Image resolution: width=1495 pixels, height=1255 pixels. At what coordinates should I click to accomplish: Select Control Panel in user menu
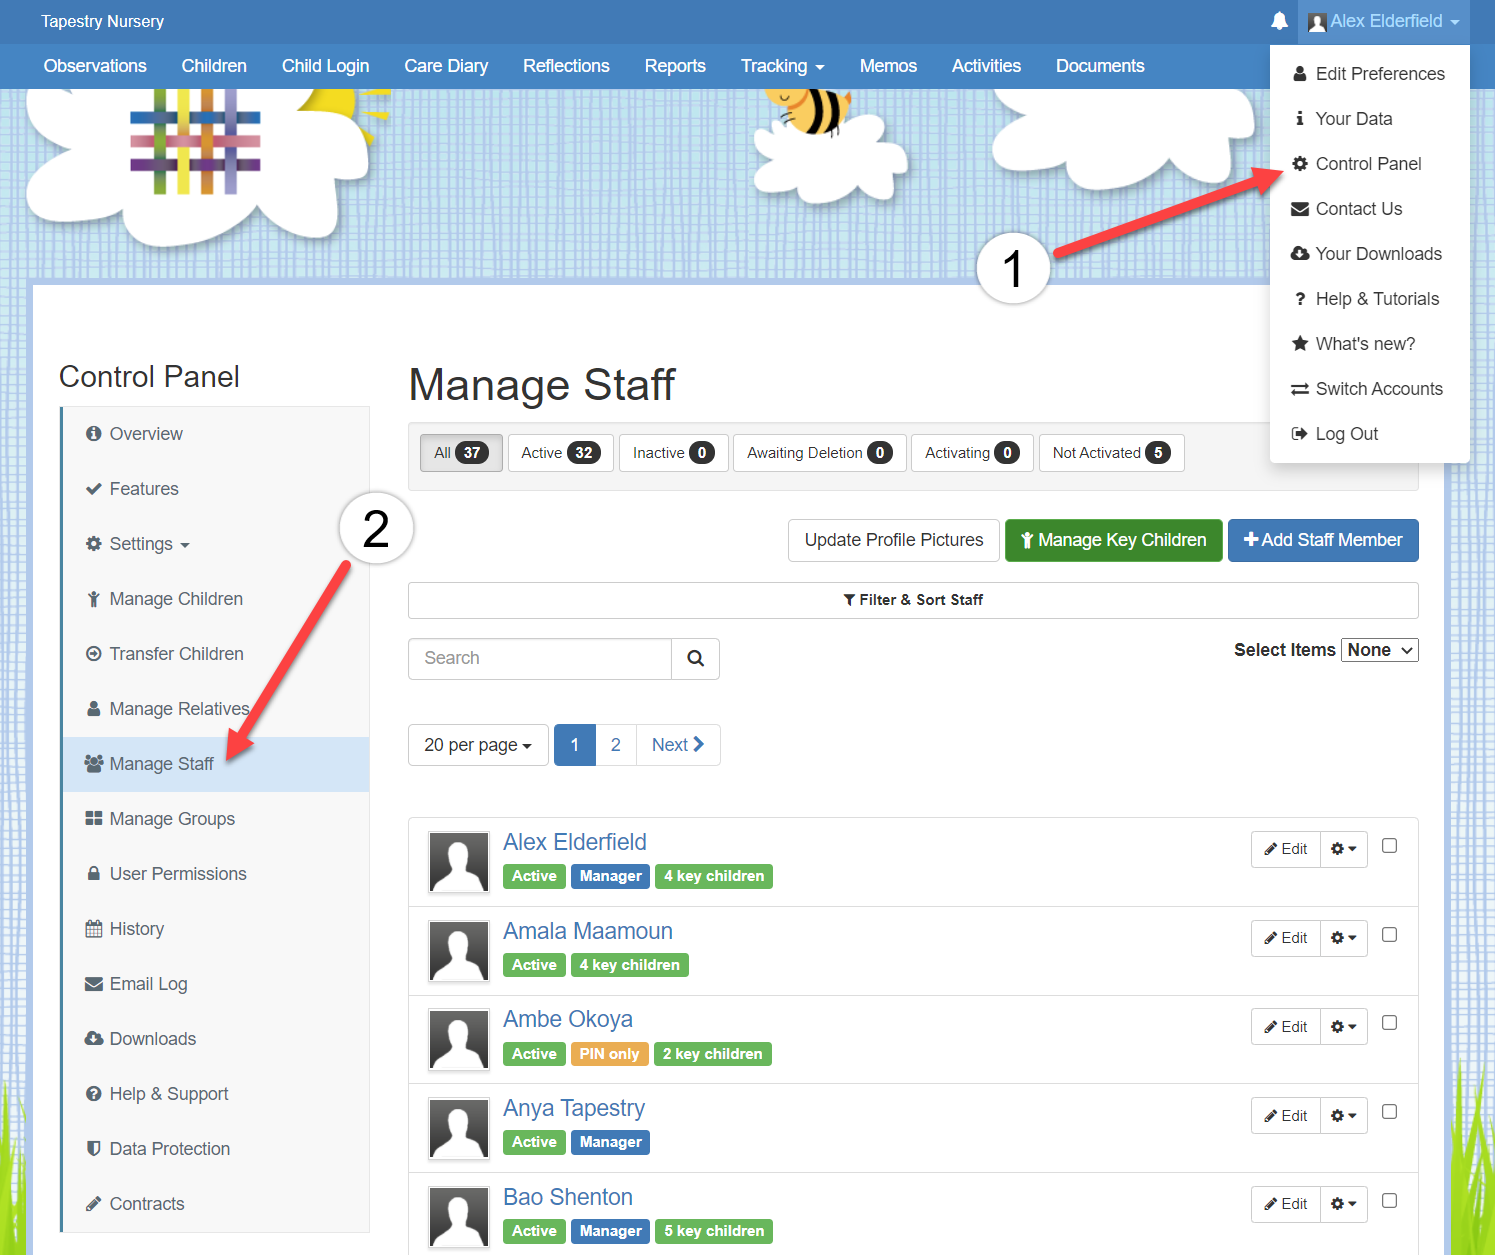click(x=1369, y=164)
